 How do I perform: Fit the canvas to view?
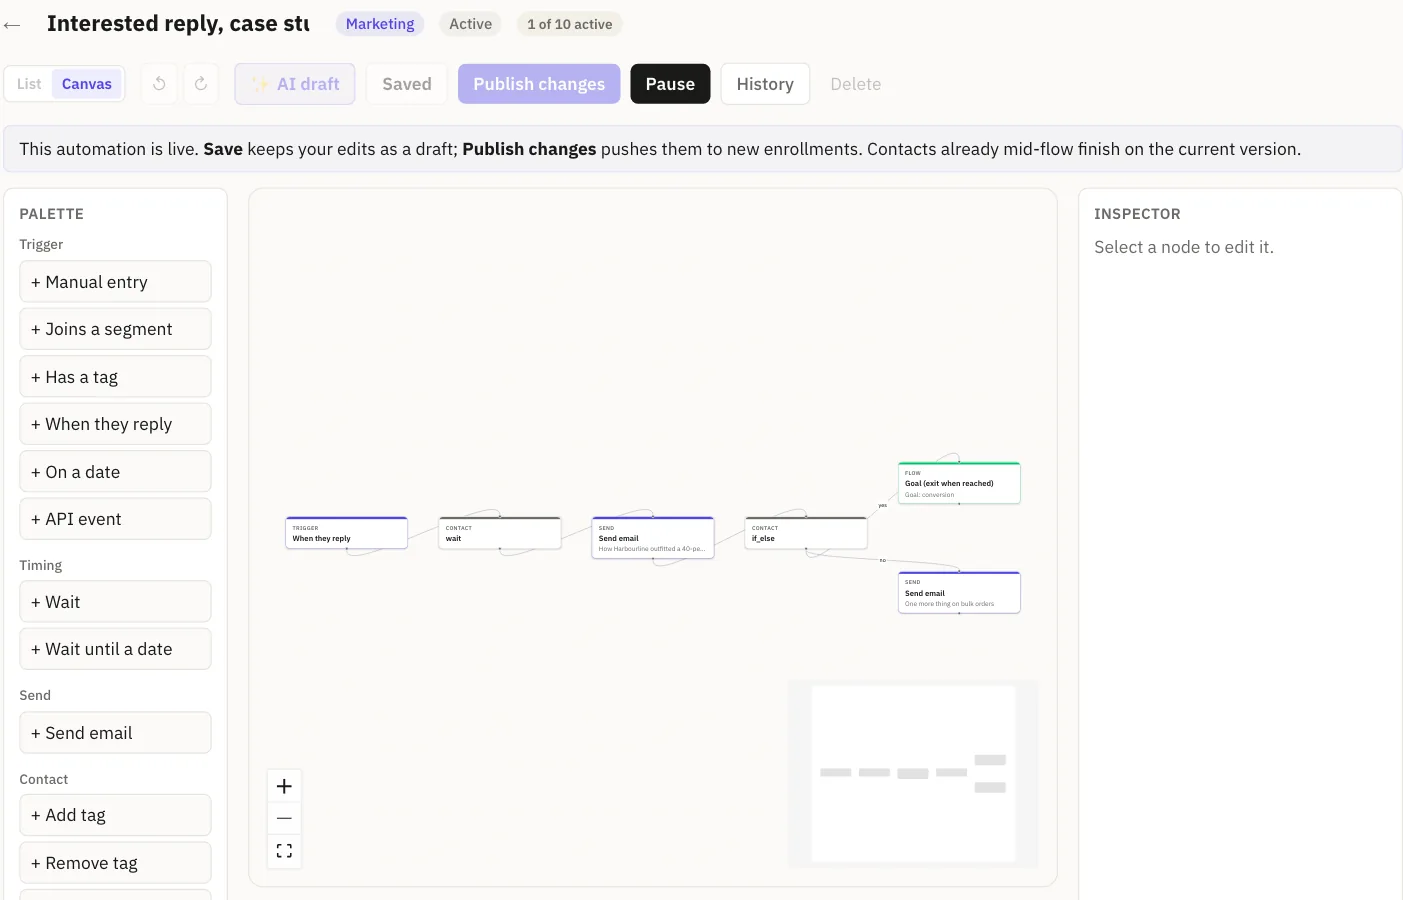pyautogui.click(x=284, y=851)
